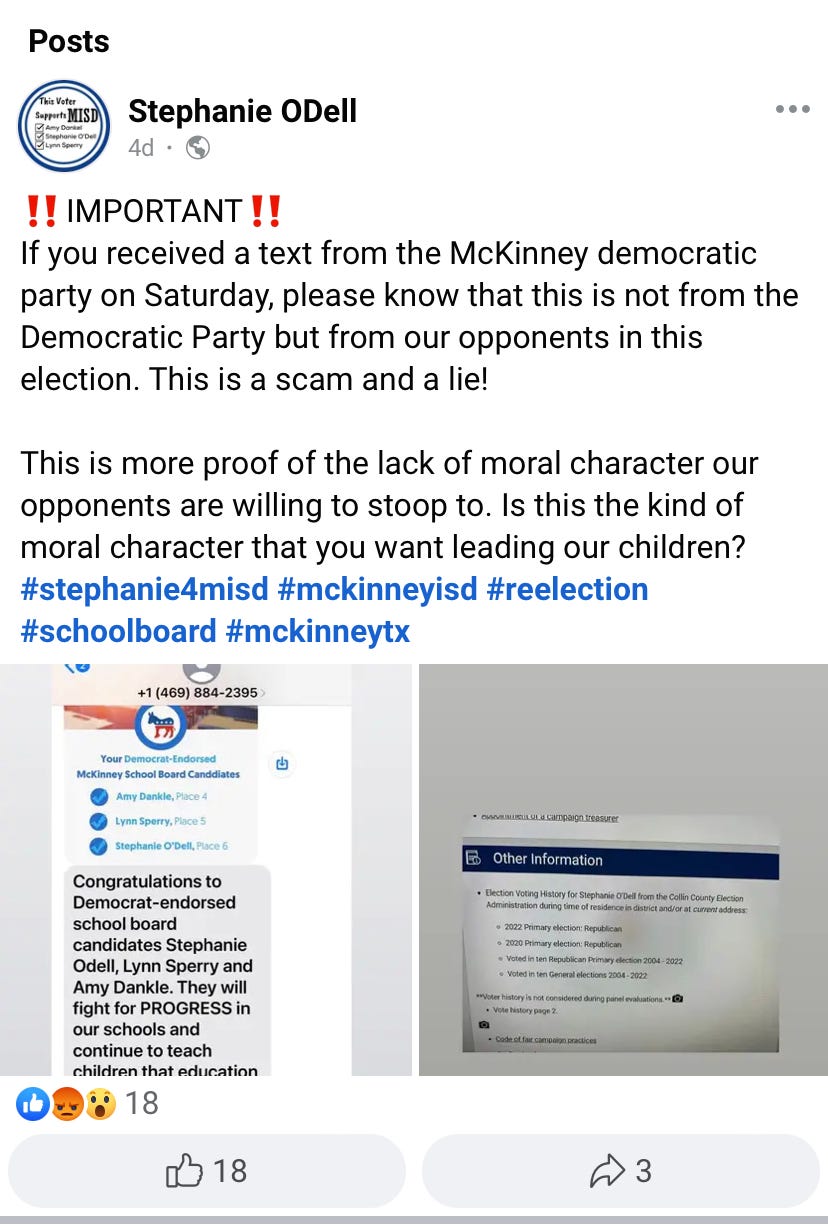Like the post with the 18 button
Image resolution: width=828 pixels, height=1231 pixels.
pyautogui.click(x=207, y=1171)
